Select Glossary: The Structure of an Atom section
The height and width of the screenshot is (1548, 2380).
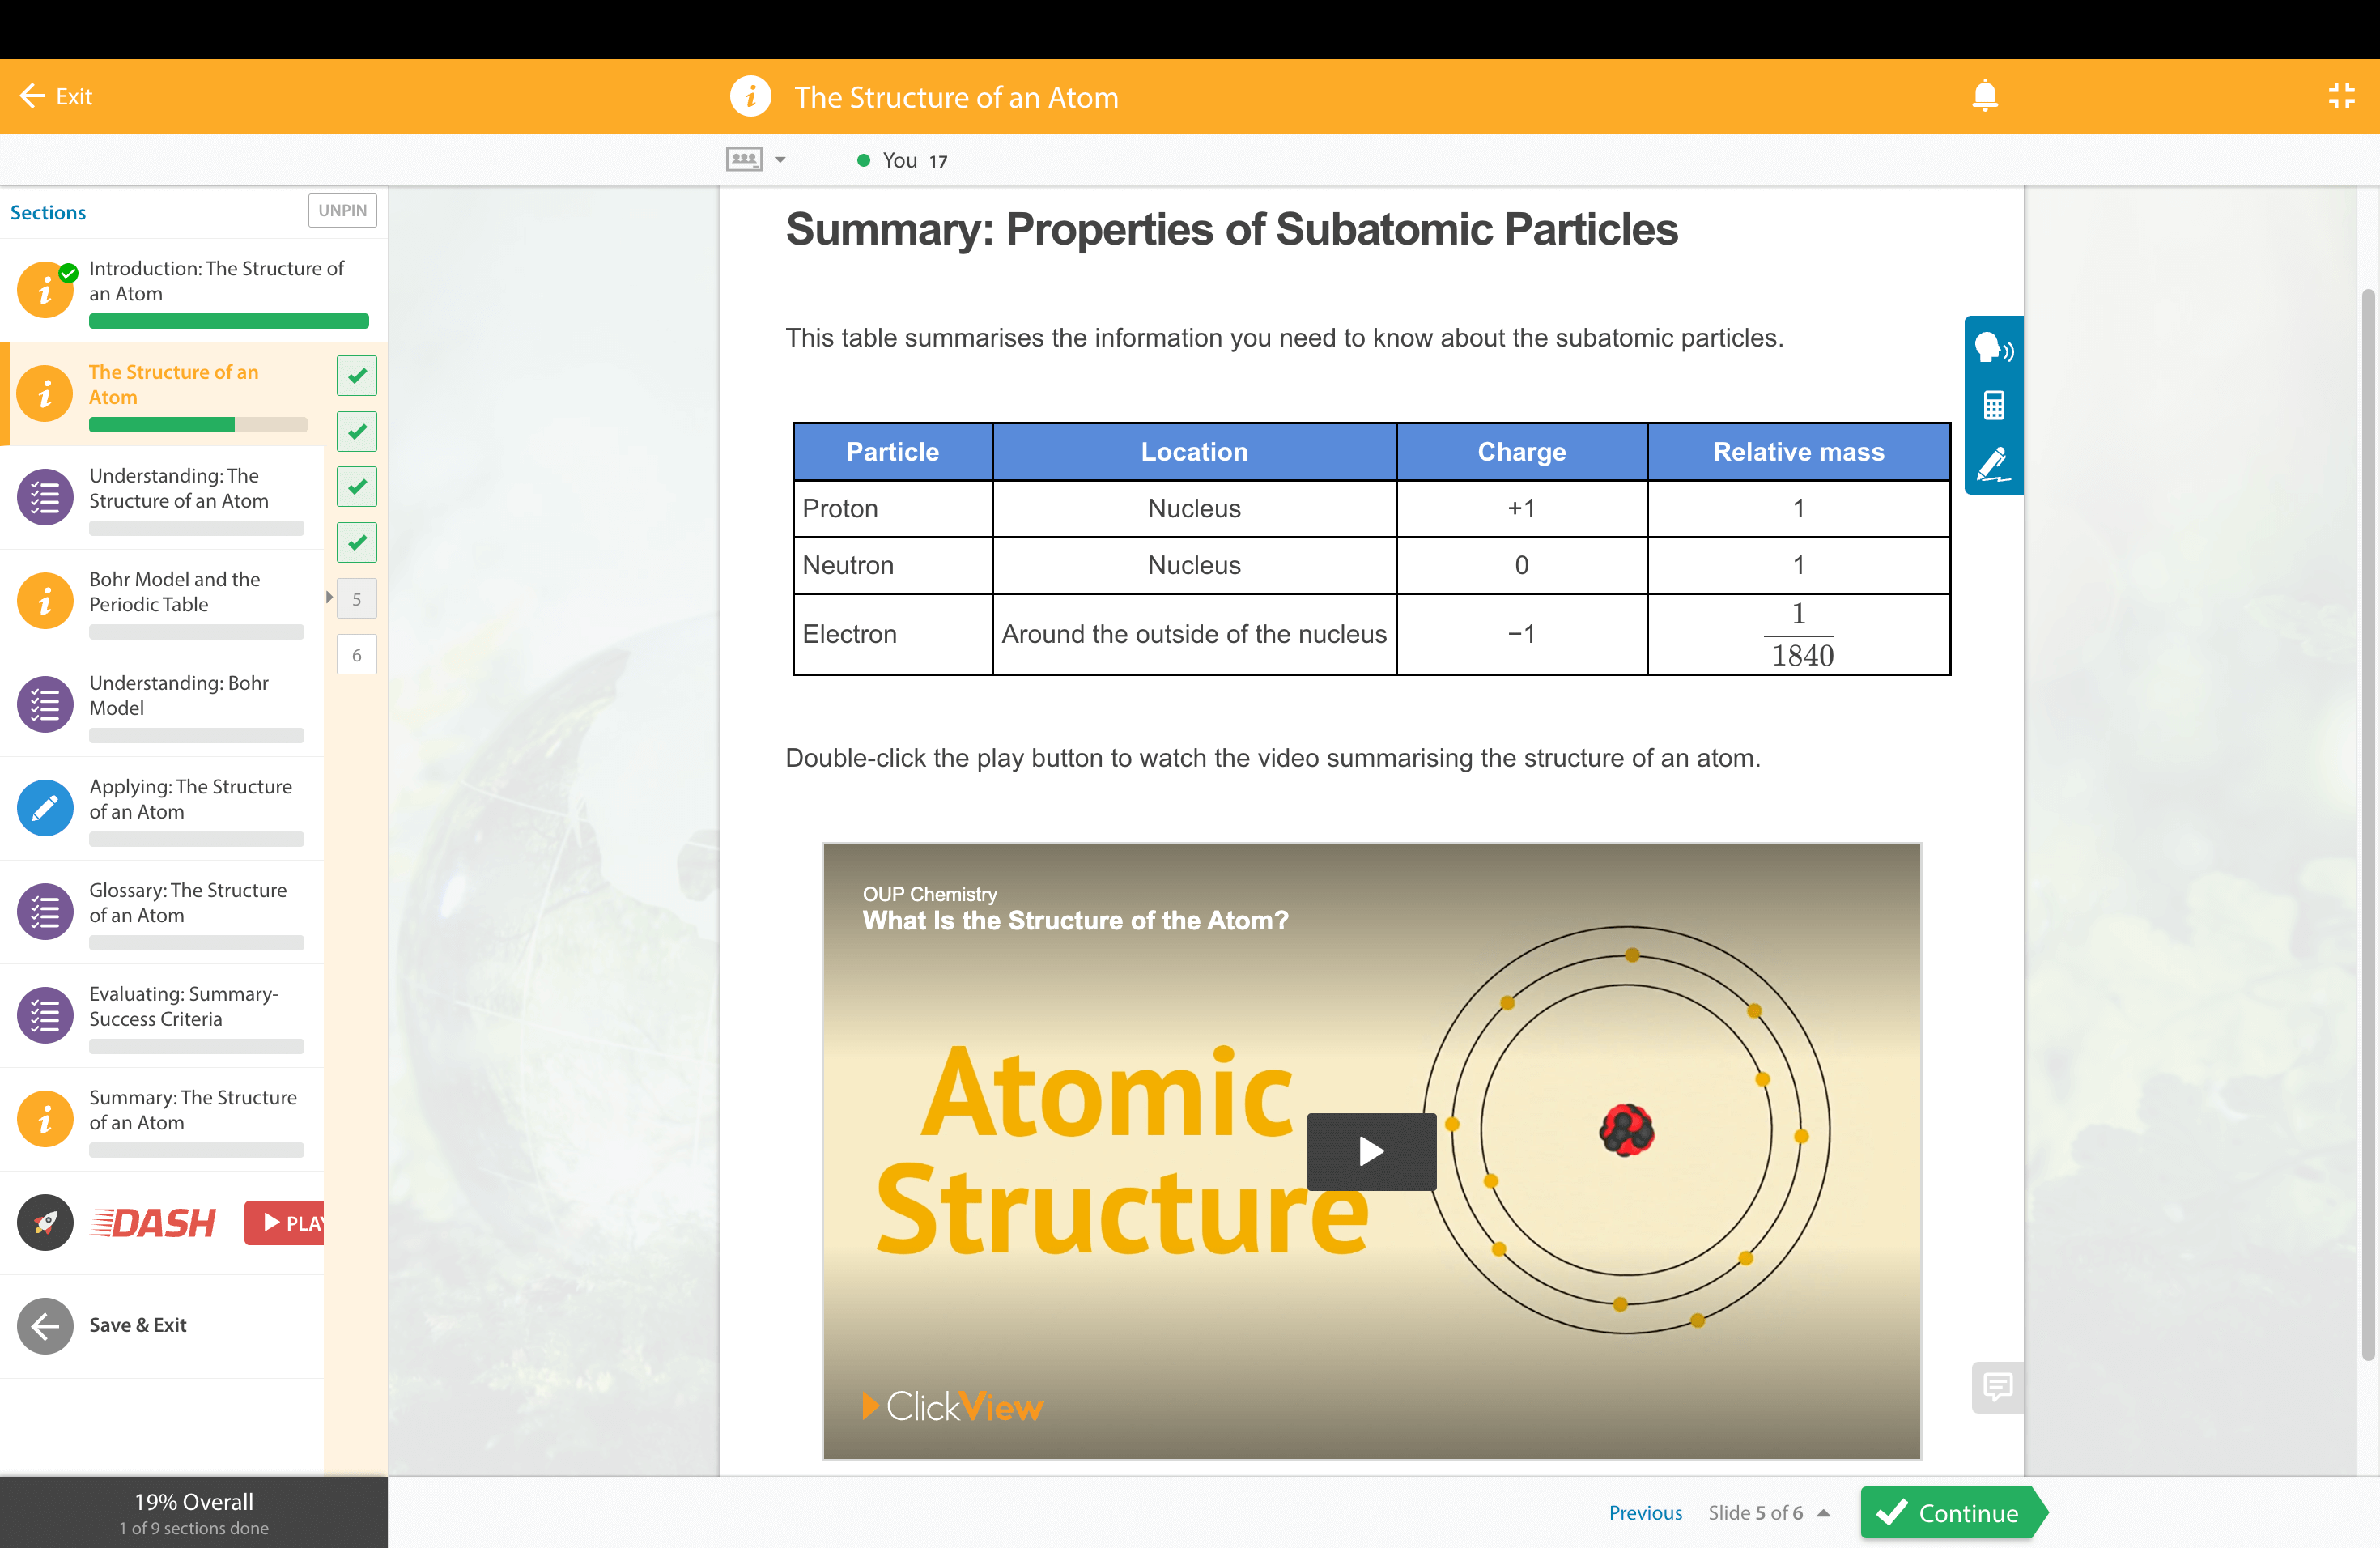(x=187, y=902)
